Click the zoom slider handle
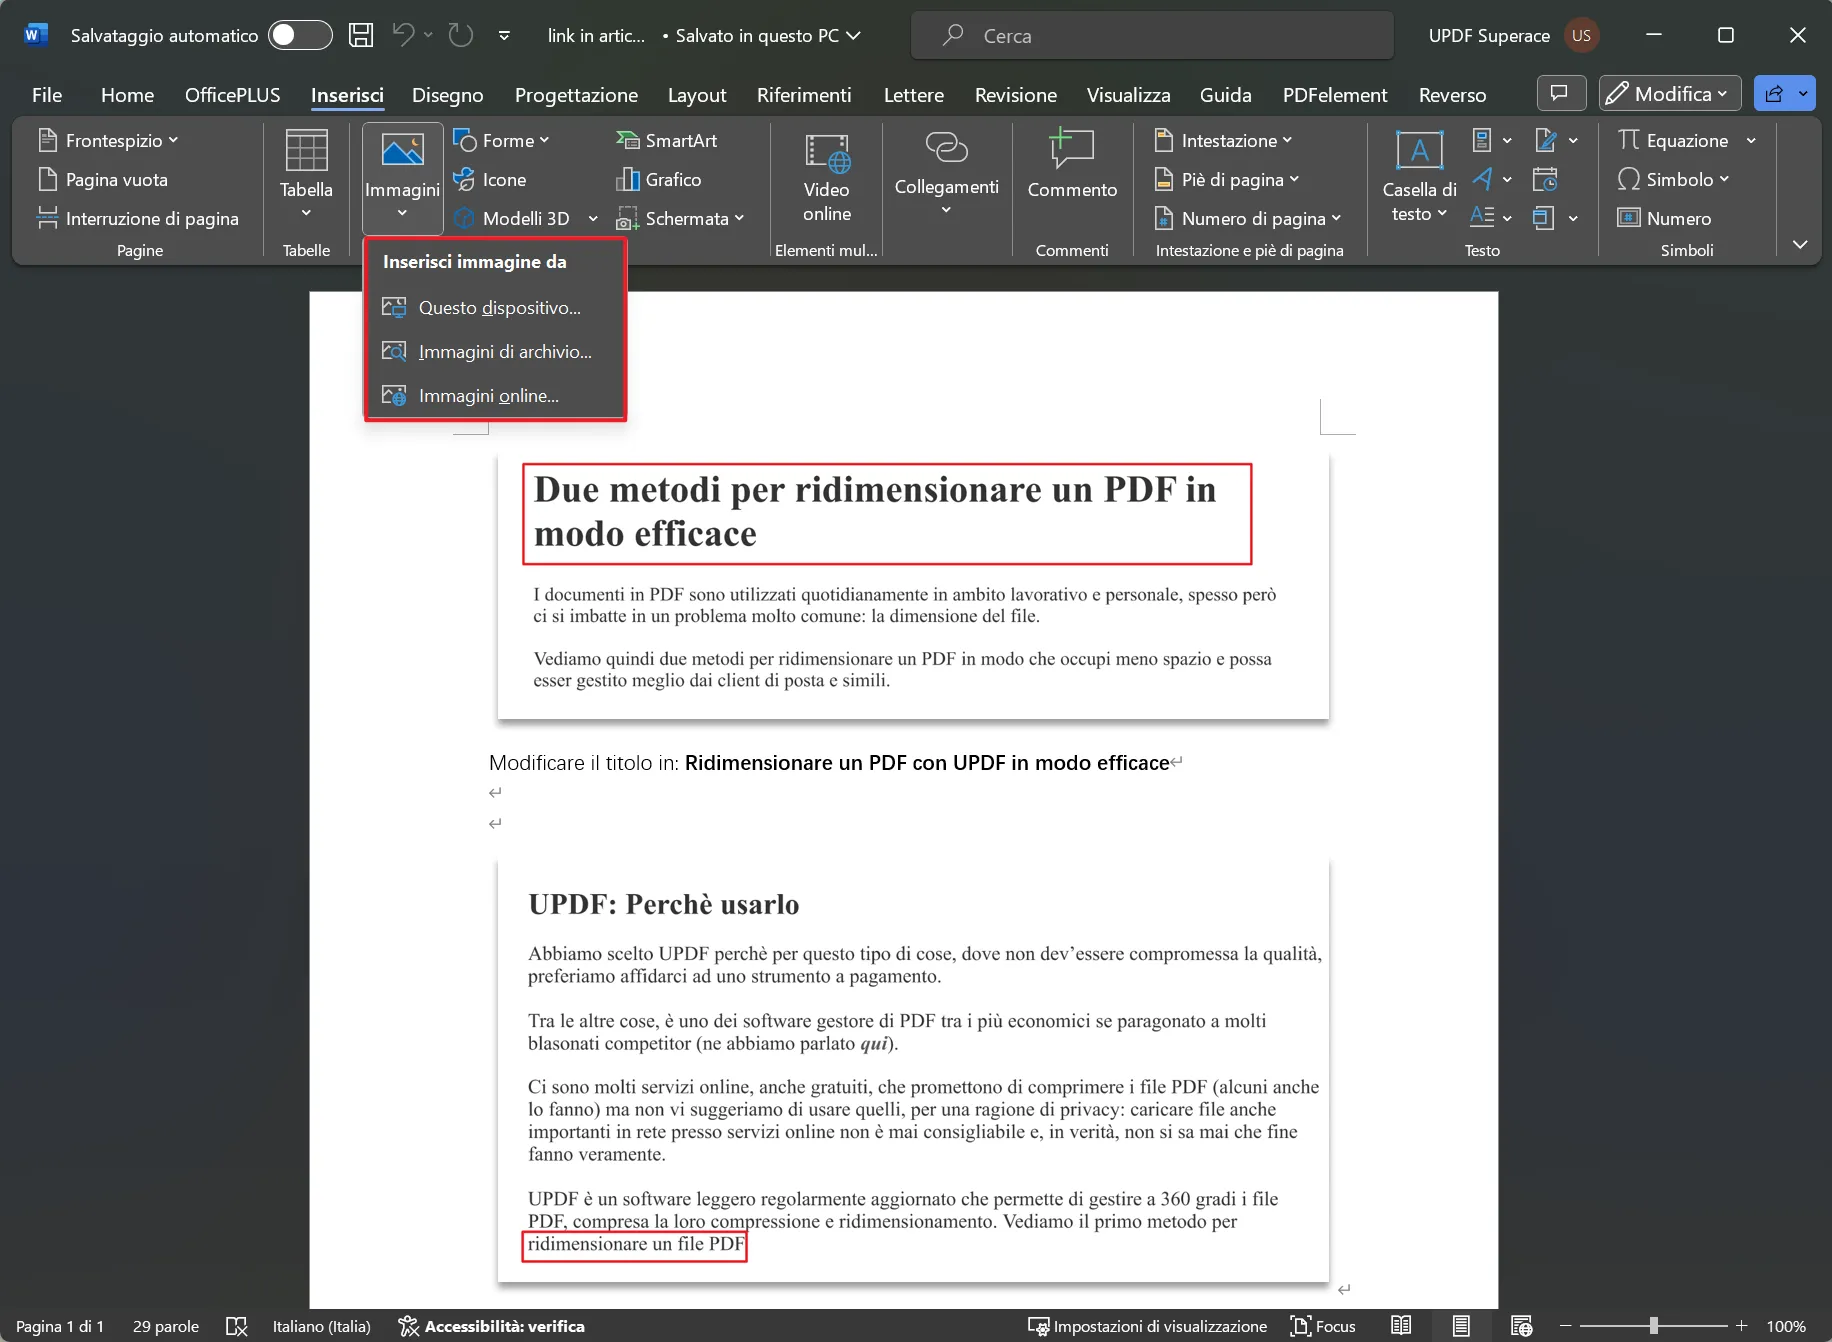Viewport: 1832px width, 1342px height. click(1654, 1326)
